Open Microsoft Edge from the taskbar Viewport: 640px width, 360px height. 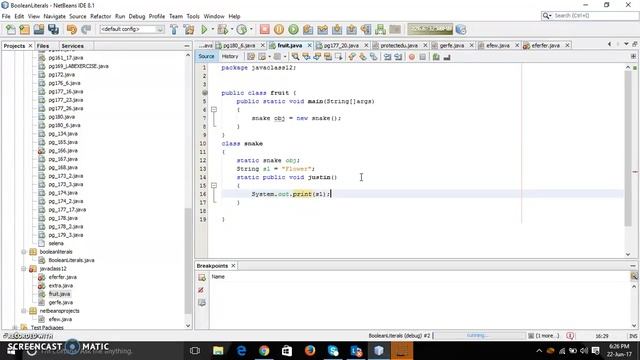pyautogui.click(x=241, y=351)
